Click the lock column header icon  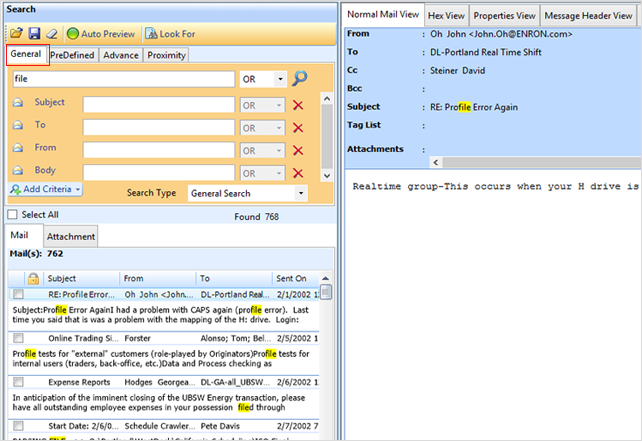[33, 278]
